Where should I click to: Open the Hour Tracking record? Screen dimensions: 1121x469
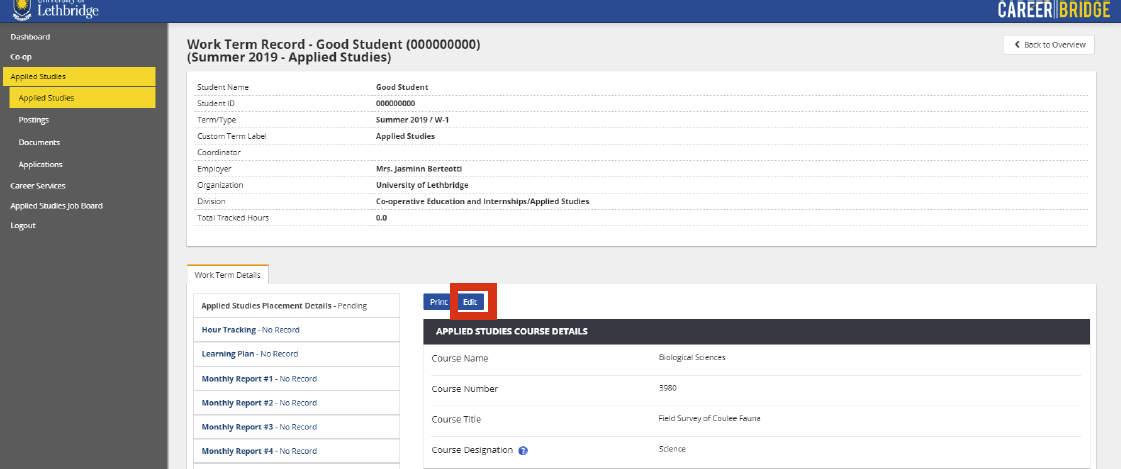(x=297, y=330)
